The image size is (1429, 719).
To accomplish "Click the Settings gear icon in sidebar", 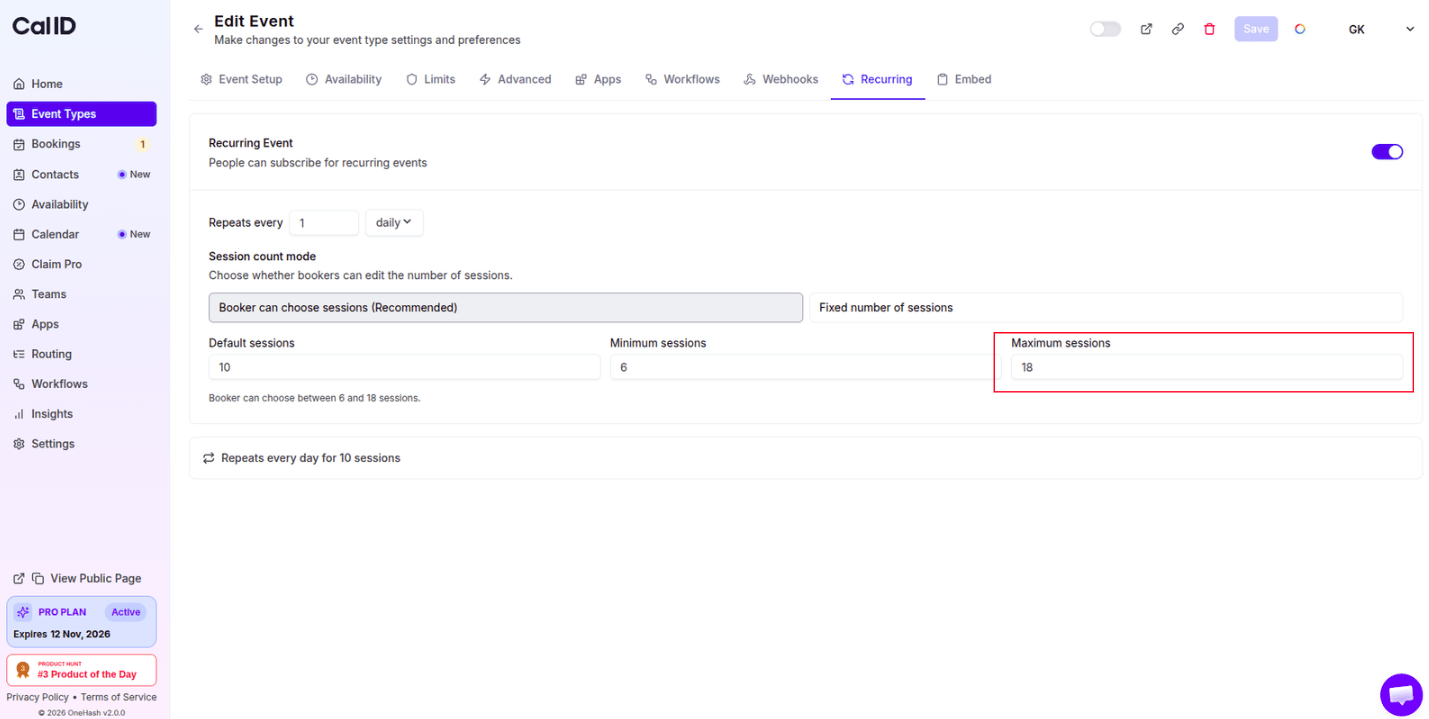I will coord(19,444).
